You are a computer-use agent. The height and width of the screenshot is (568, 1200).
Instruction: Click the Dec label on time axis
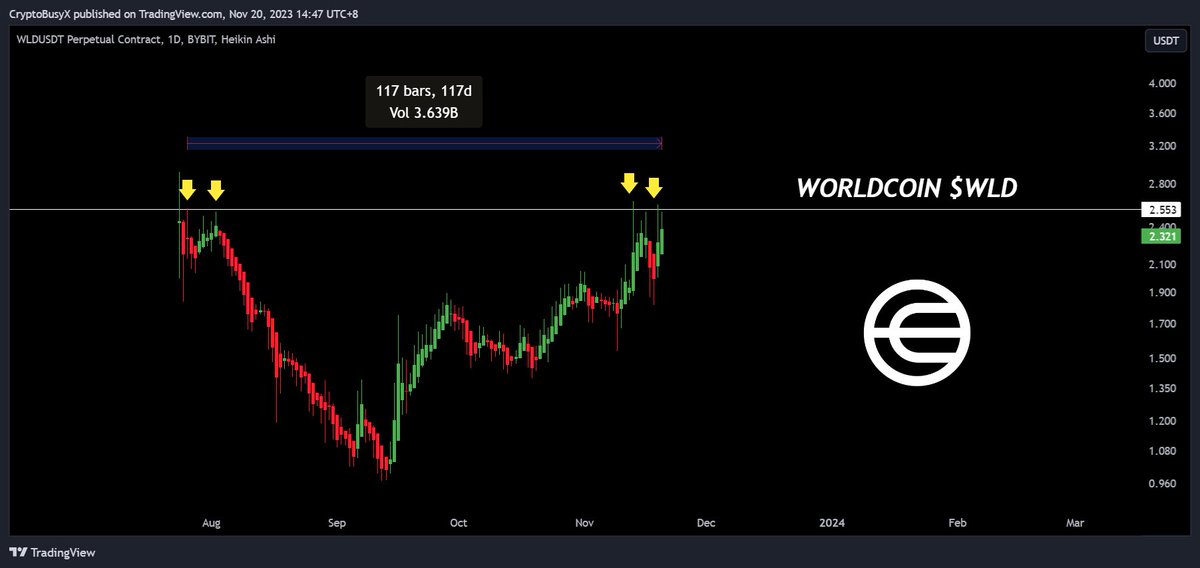point(706,523)
